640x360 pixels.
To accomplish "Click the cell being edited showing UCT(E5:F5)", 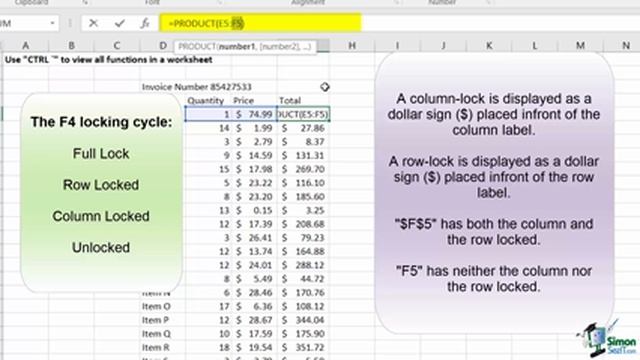I will pos(303,114).
